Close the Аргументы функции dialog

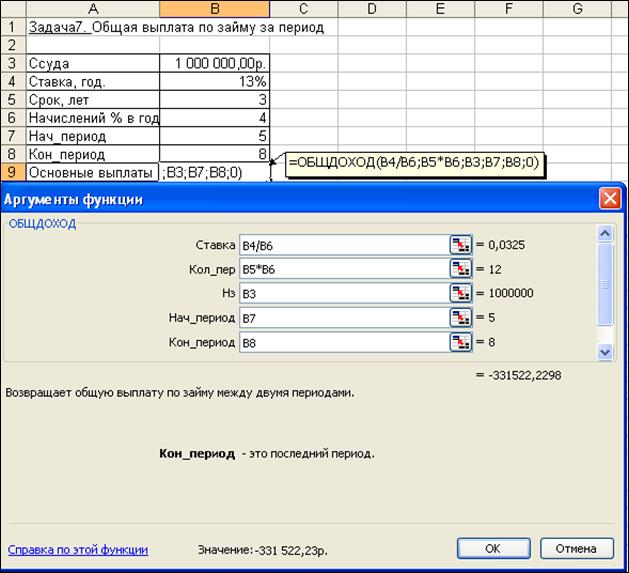click(609, 198)
